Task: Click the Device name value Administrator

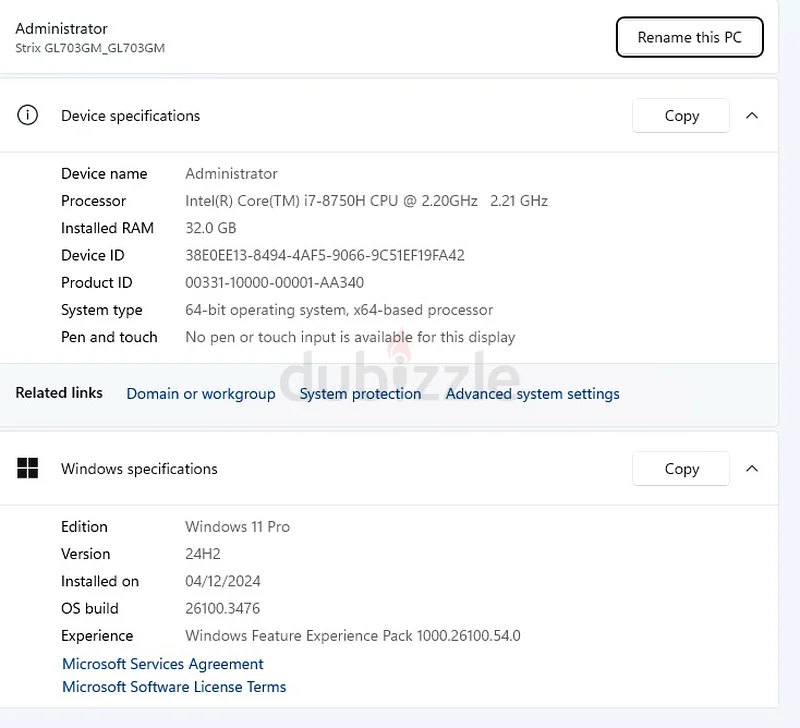Action: 231,174
